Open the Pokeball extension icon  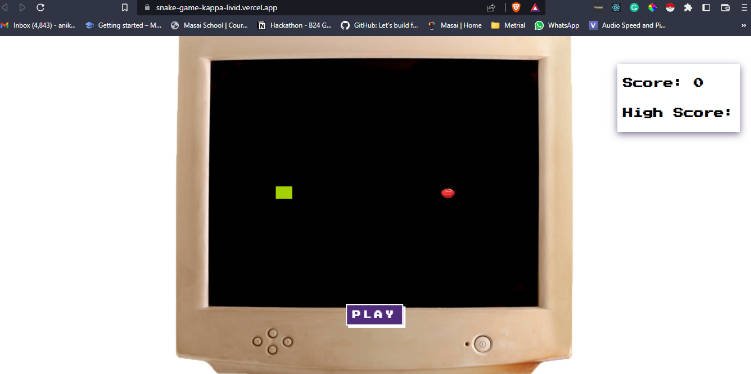click(x=670, y=8)
